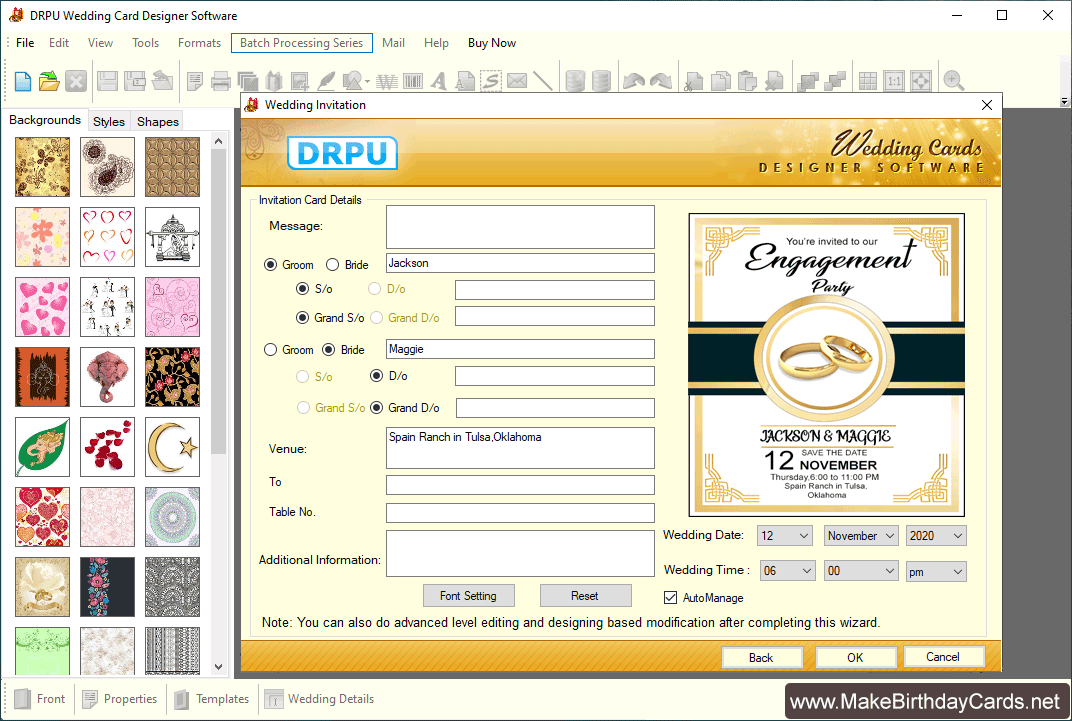Image resolution: width=1072 pixels, height=721 pixels.
Task: Click the Open folder toolbar icon
Action: [x=49, y=81]
